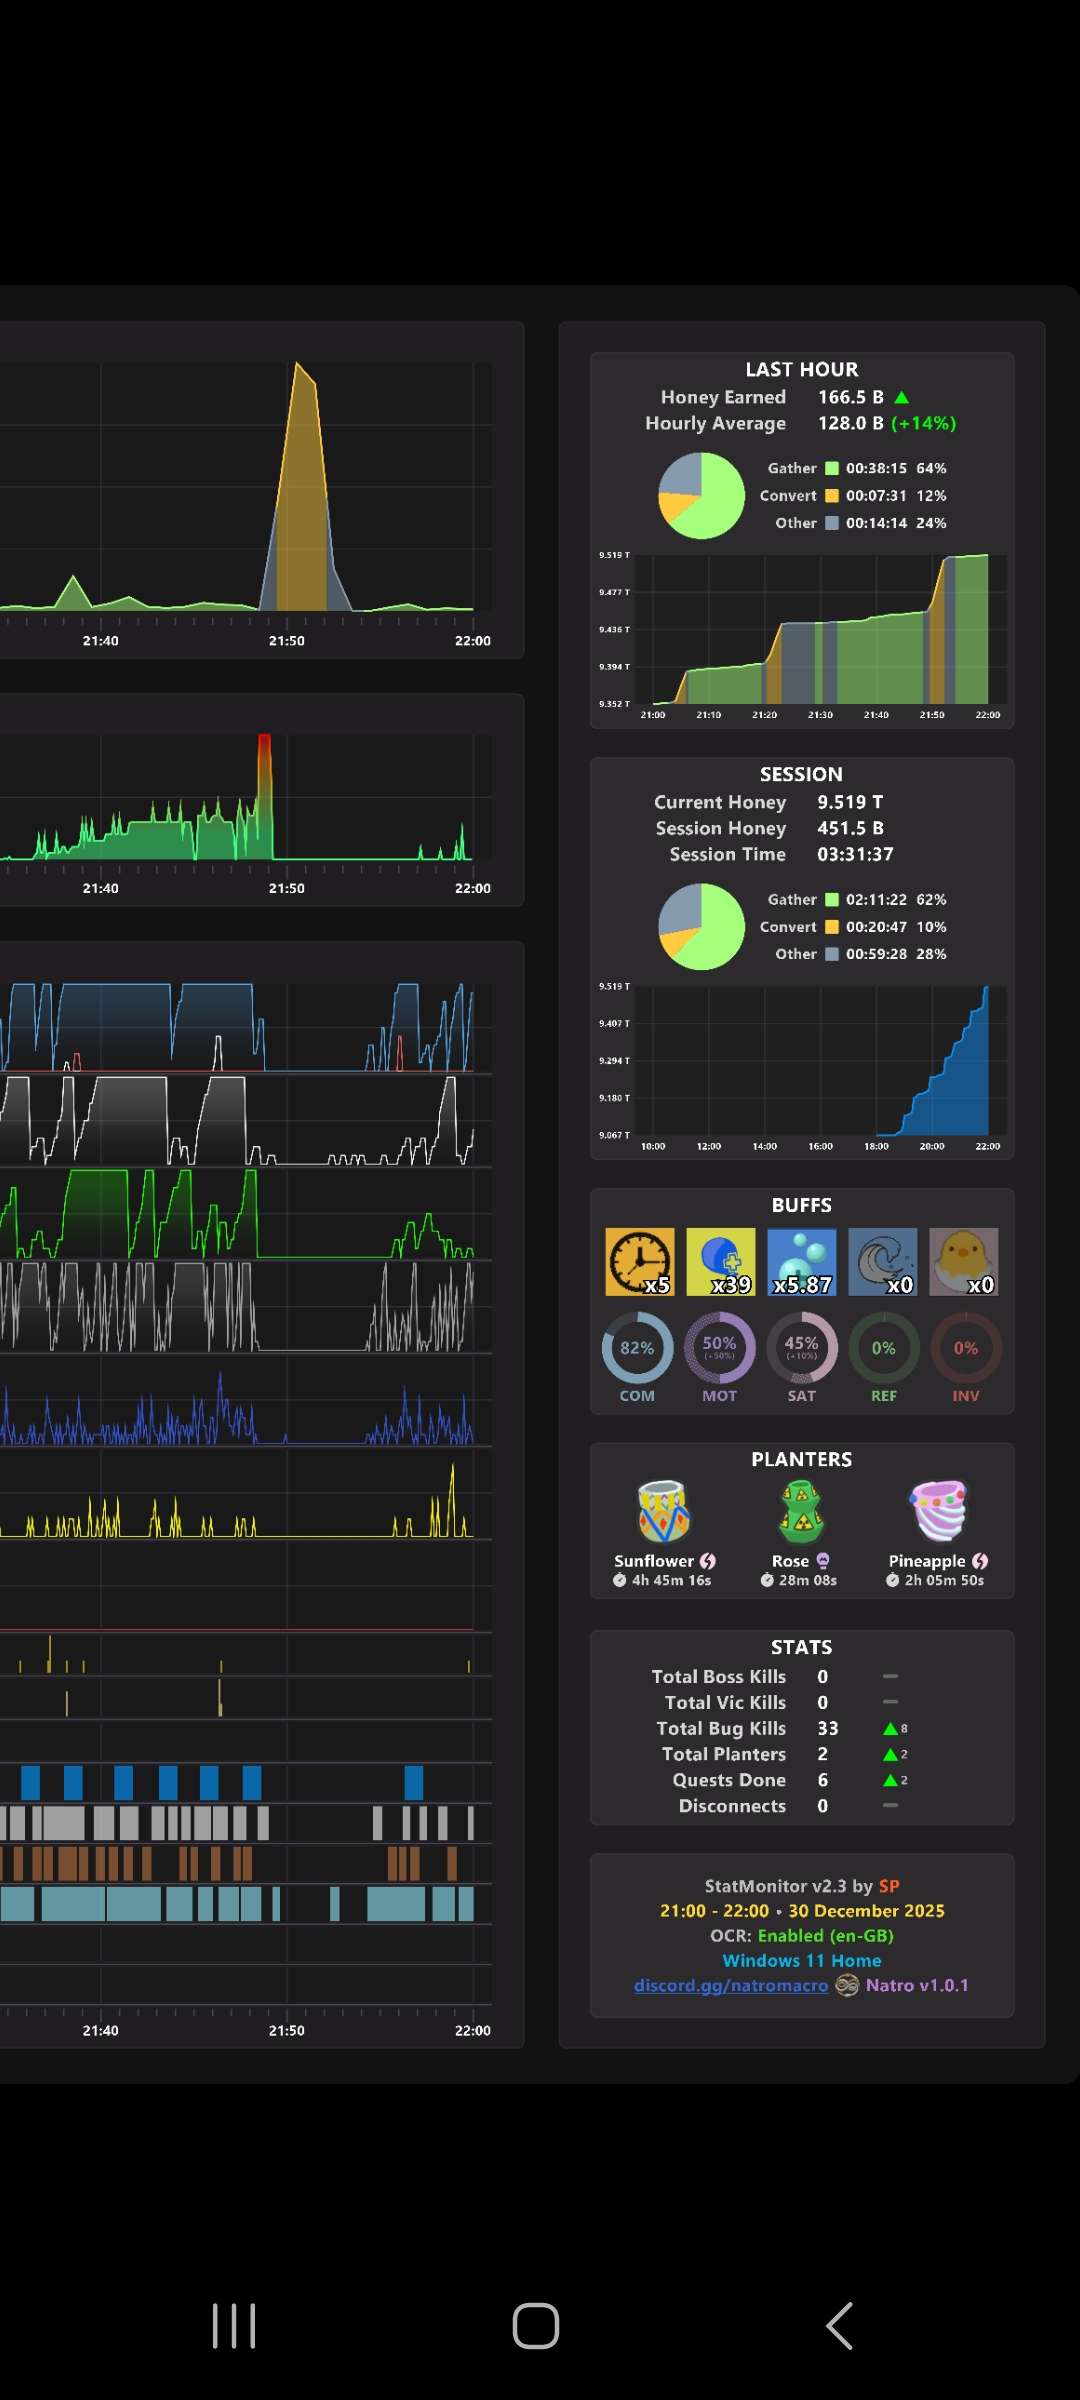The image size is (1080, 2400).
Task: Click the Last Hour gather pie chart
Action: point(702,495)
